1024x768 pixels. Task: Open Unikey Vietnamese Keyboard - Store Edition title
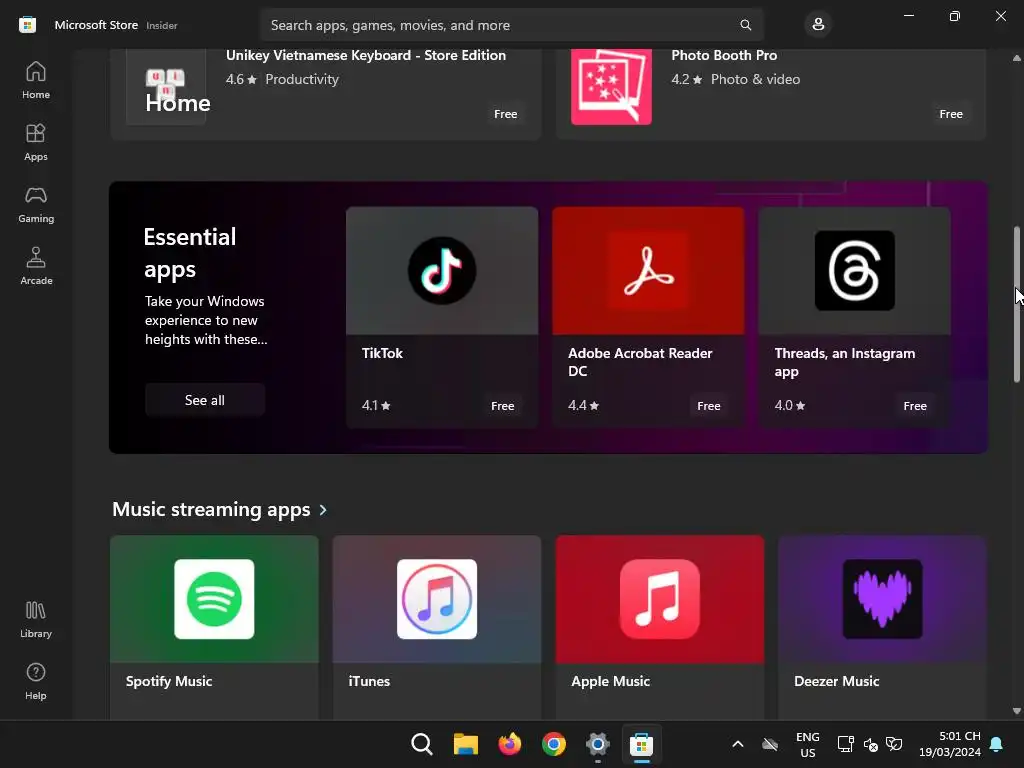(366, 56)
